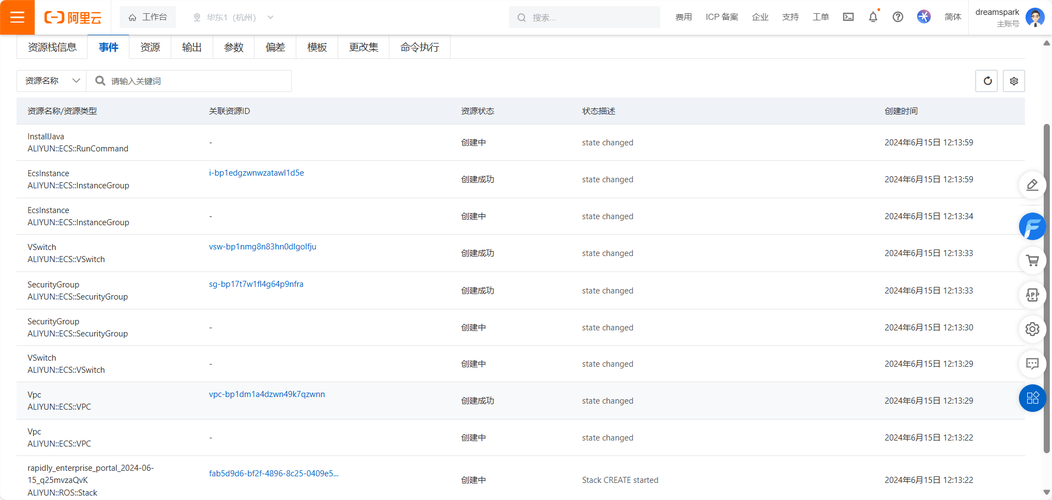The height and width of the screenshot is (500, 1052).
Task: Open the chat feedback floating icon
Action: (1033, 364)
